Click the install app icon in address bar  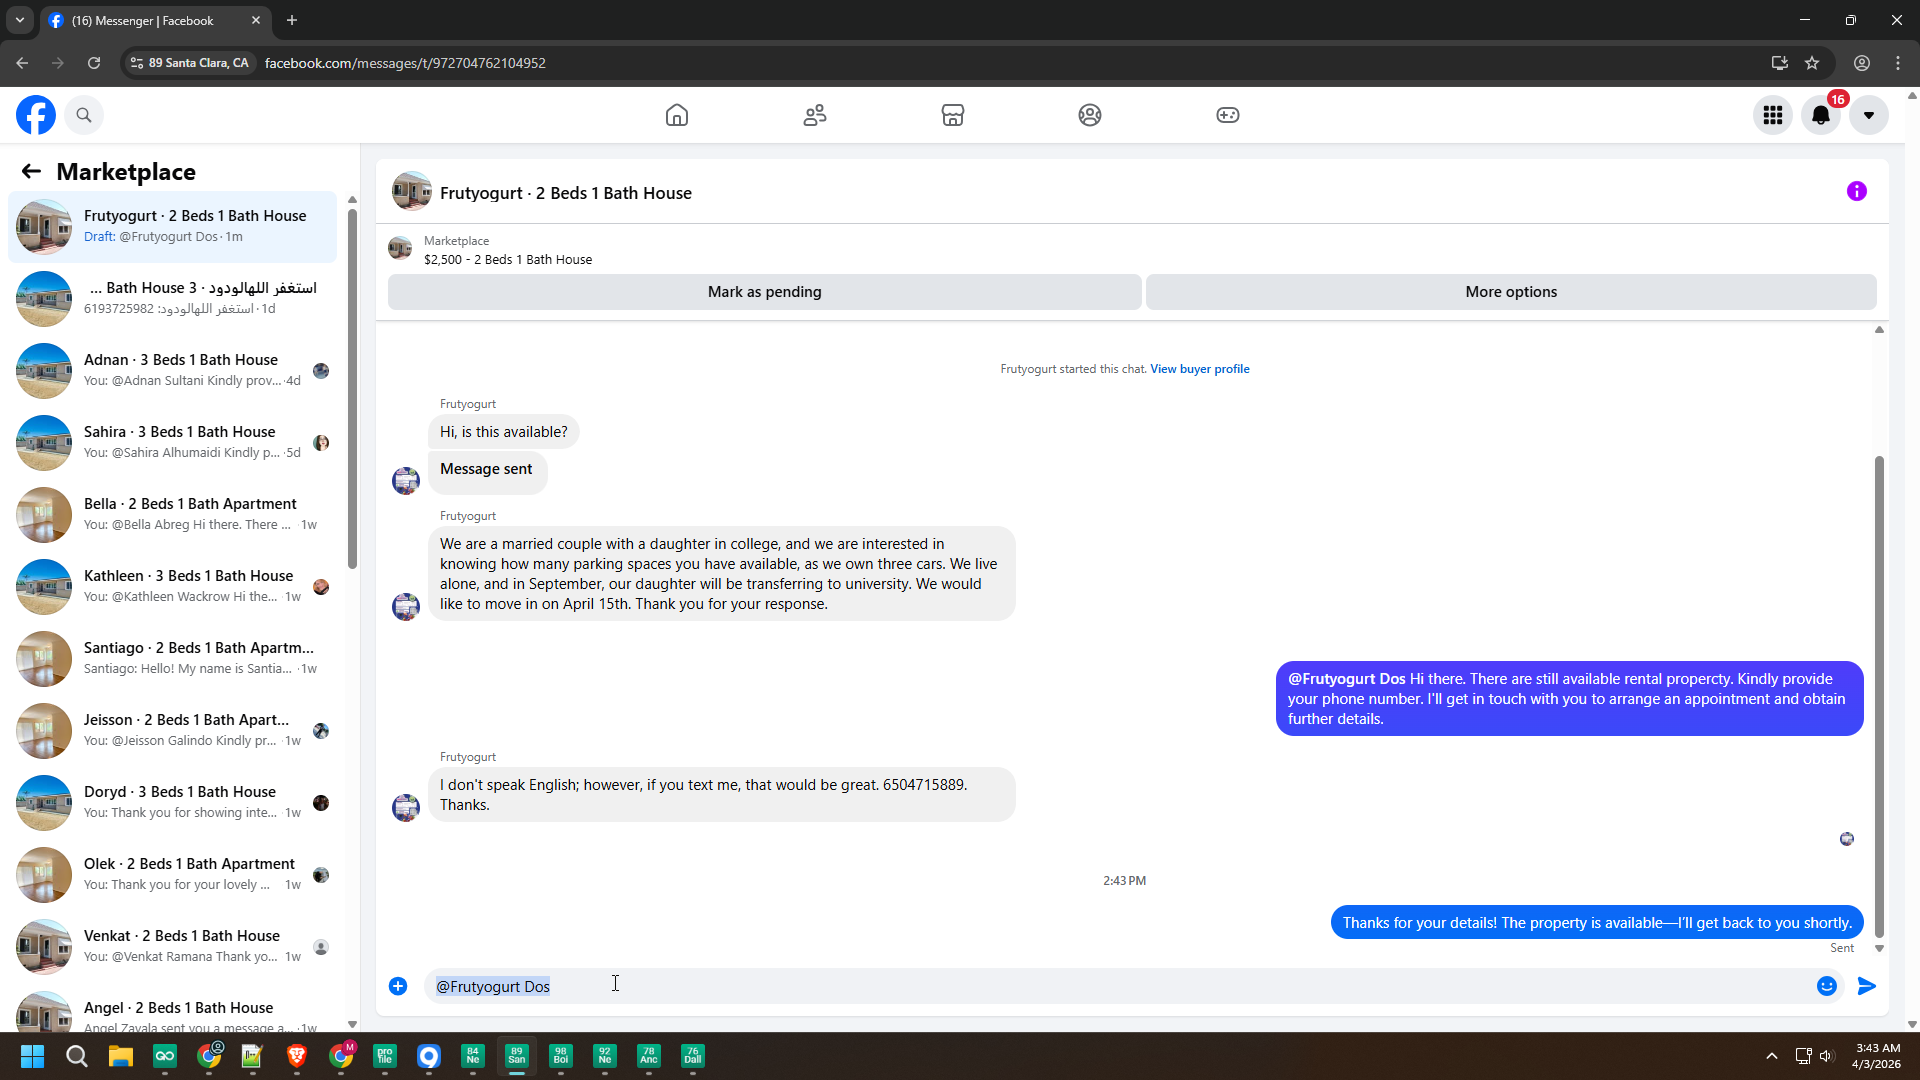click(x=1780, y=63)
